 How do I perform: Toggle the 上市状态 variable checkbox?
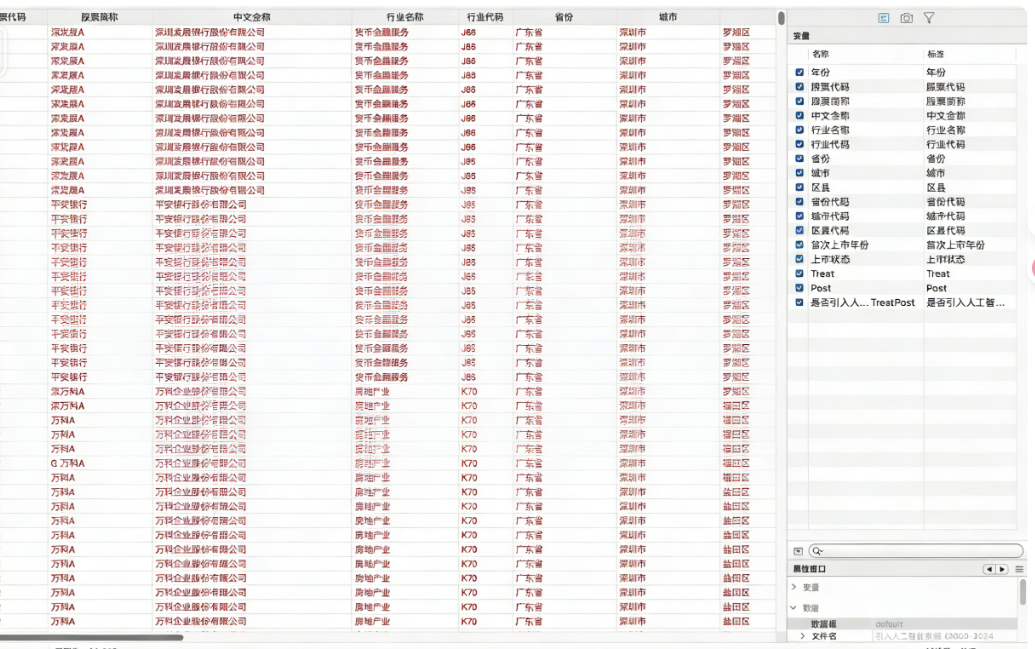coord(799,259)
